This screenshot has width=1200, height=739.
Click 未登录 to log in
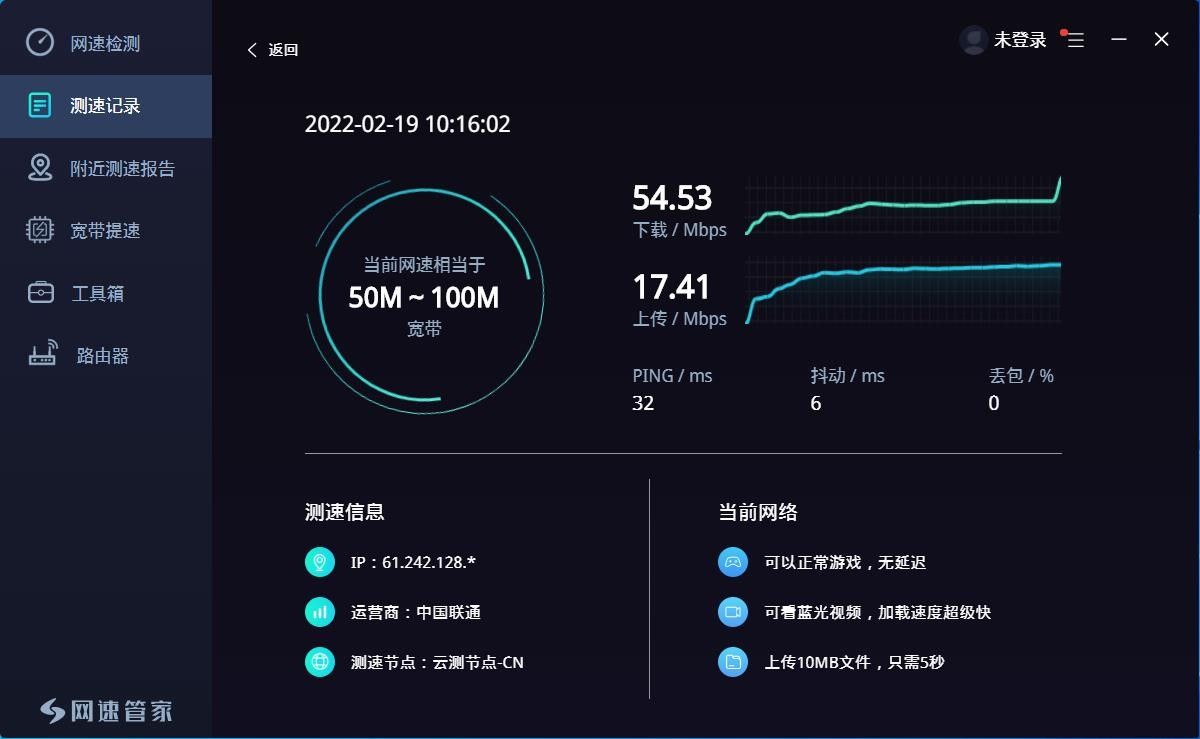click(x=1020, y=40)
